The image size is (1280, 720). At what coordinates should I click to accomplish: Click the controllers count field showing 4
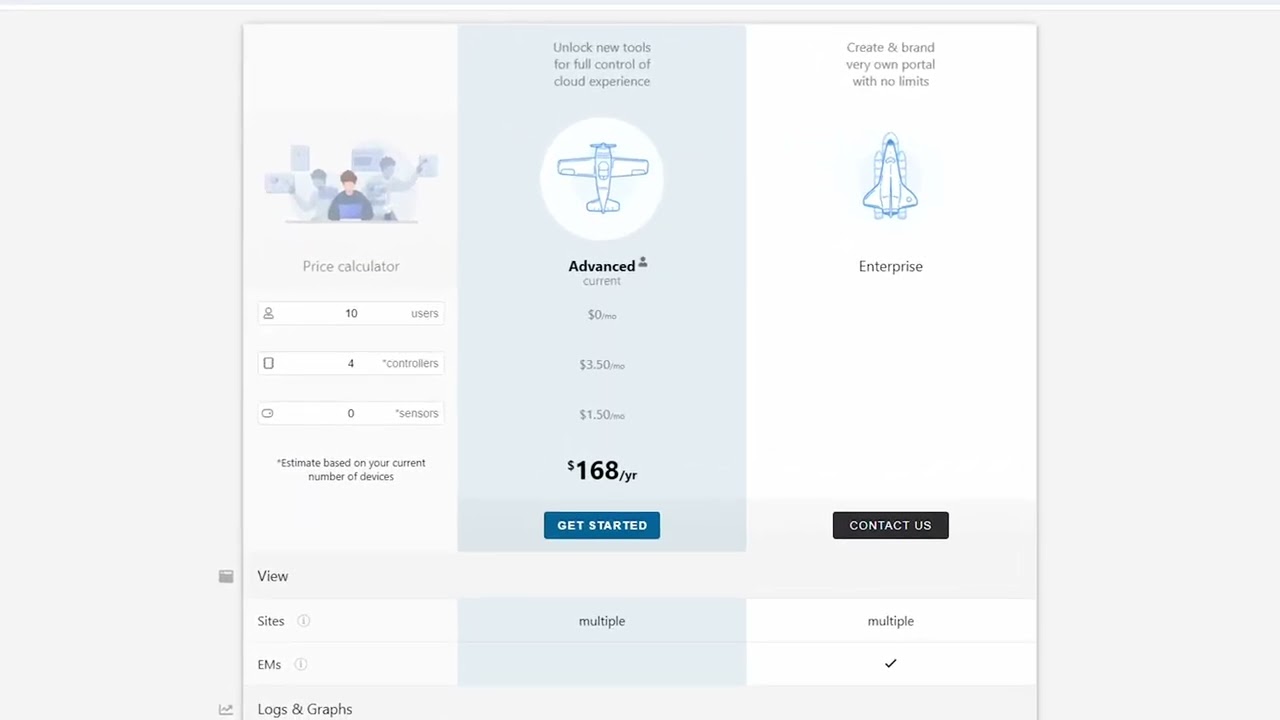click(x=351, y=363)
